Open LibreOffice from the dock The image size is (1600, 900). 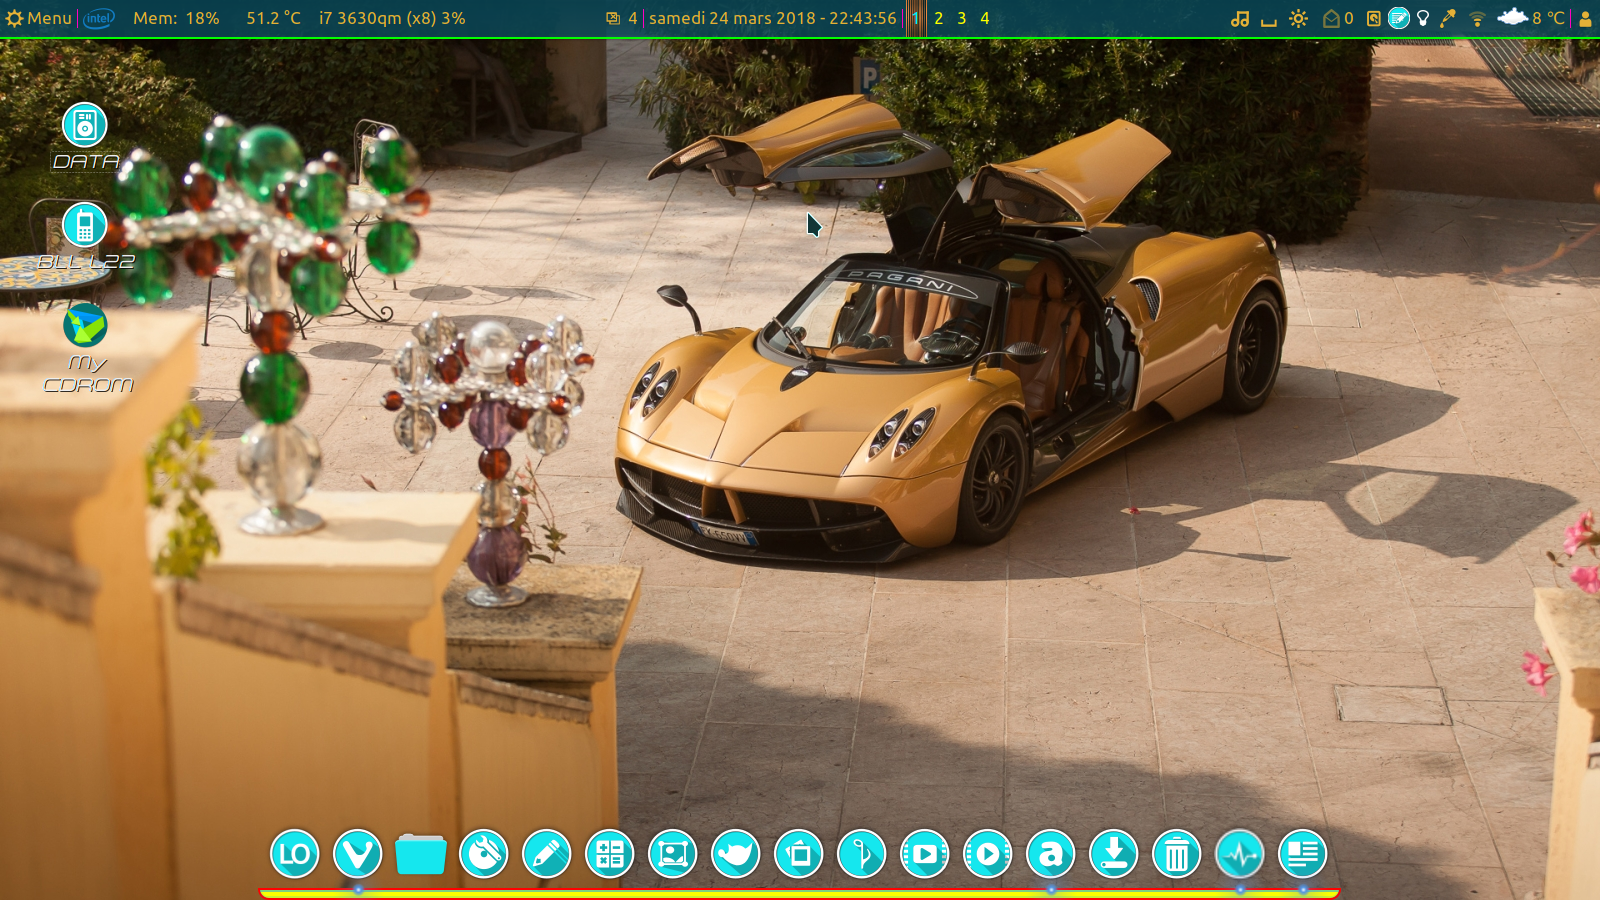click(x=294, y=855)
